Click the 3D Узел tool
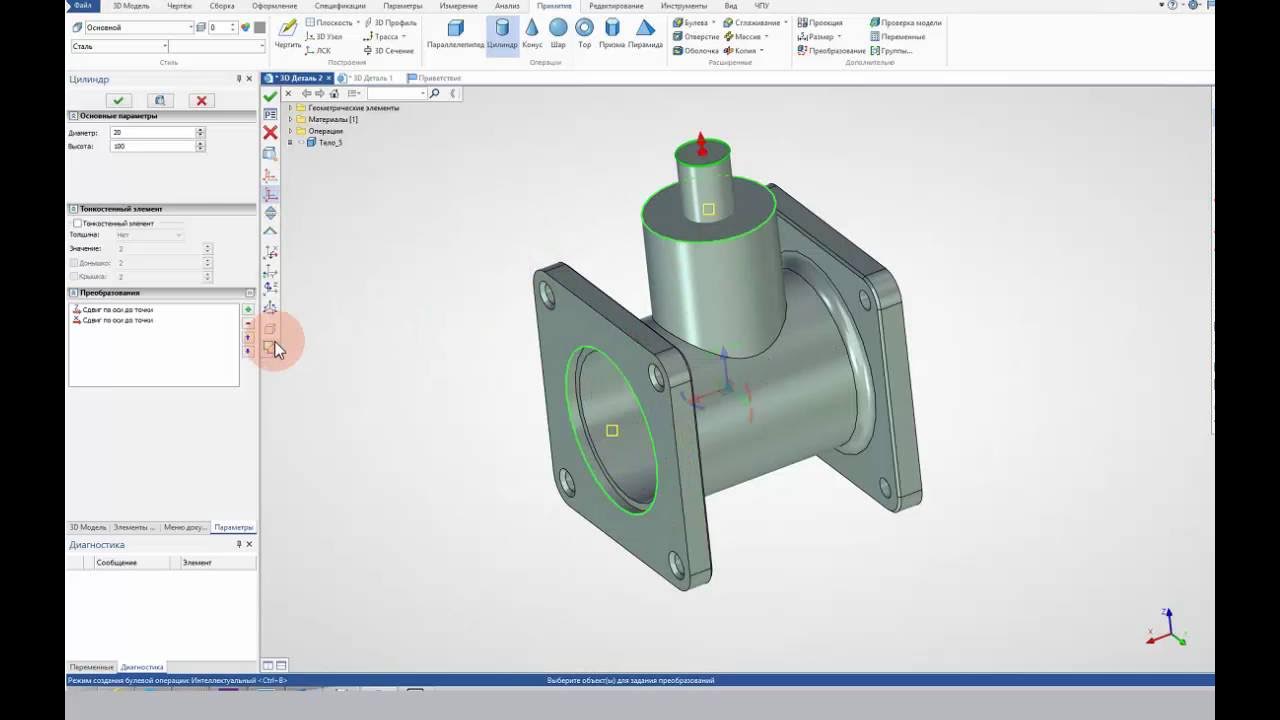 pyautogui.click(x=323, y=36)
